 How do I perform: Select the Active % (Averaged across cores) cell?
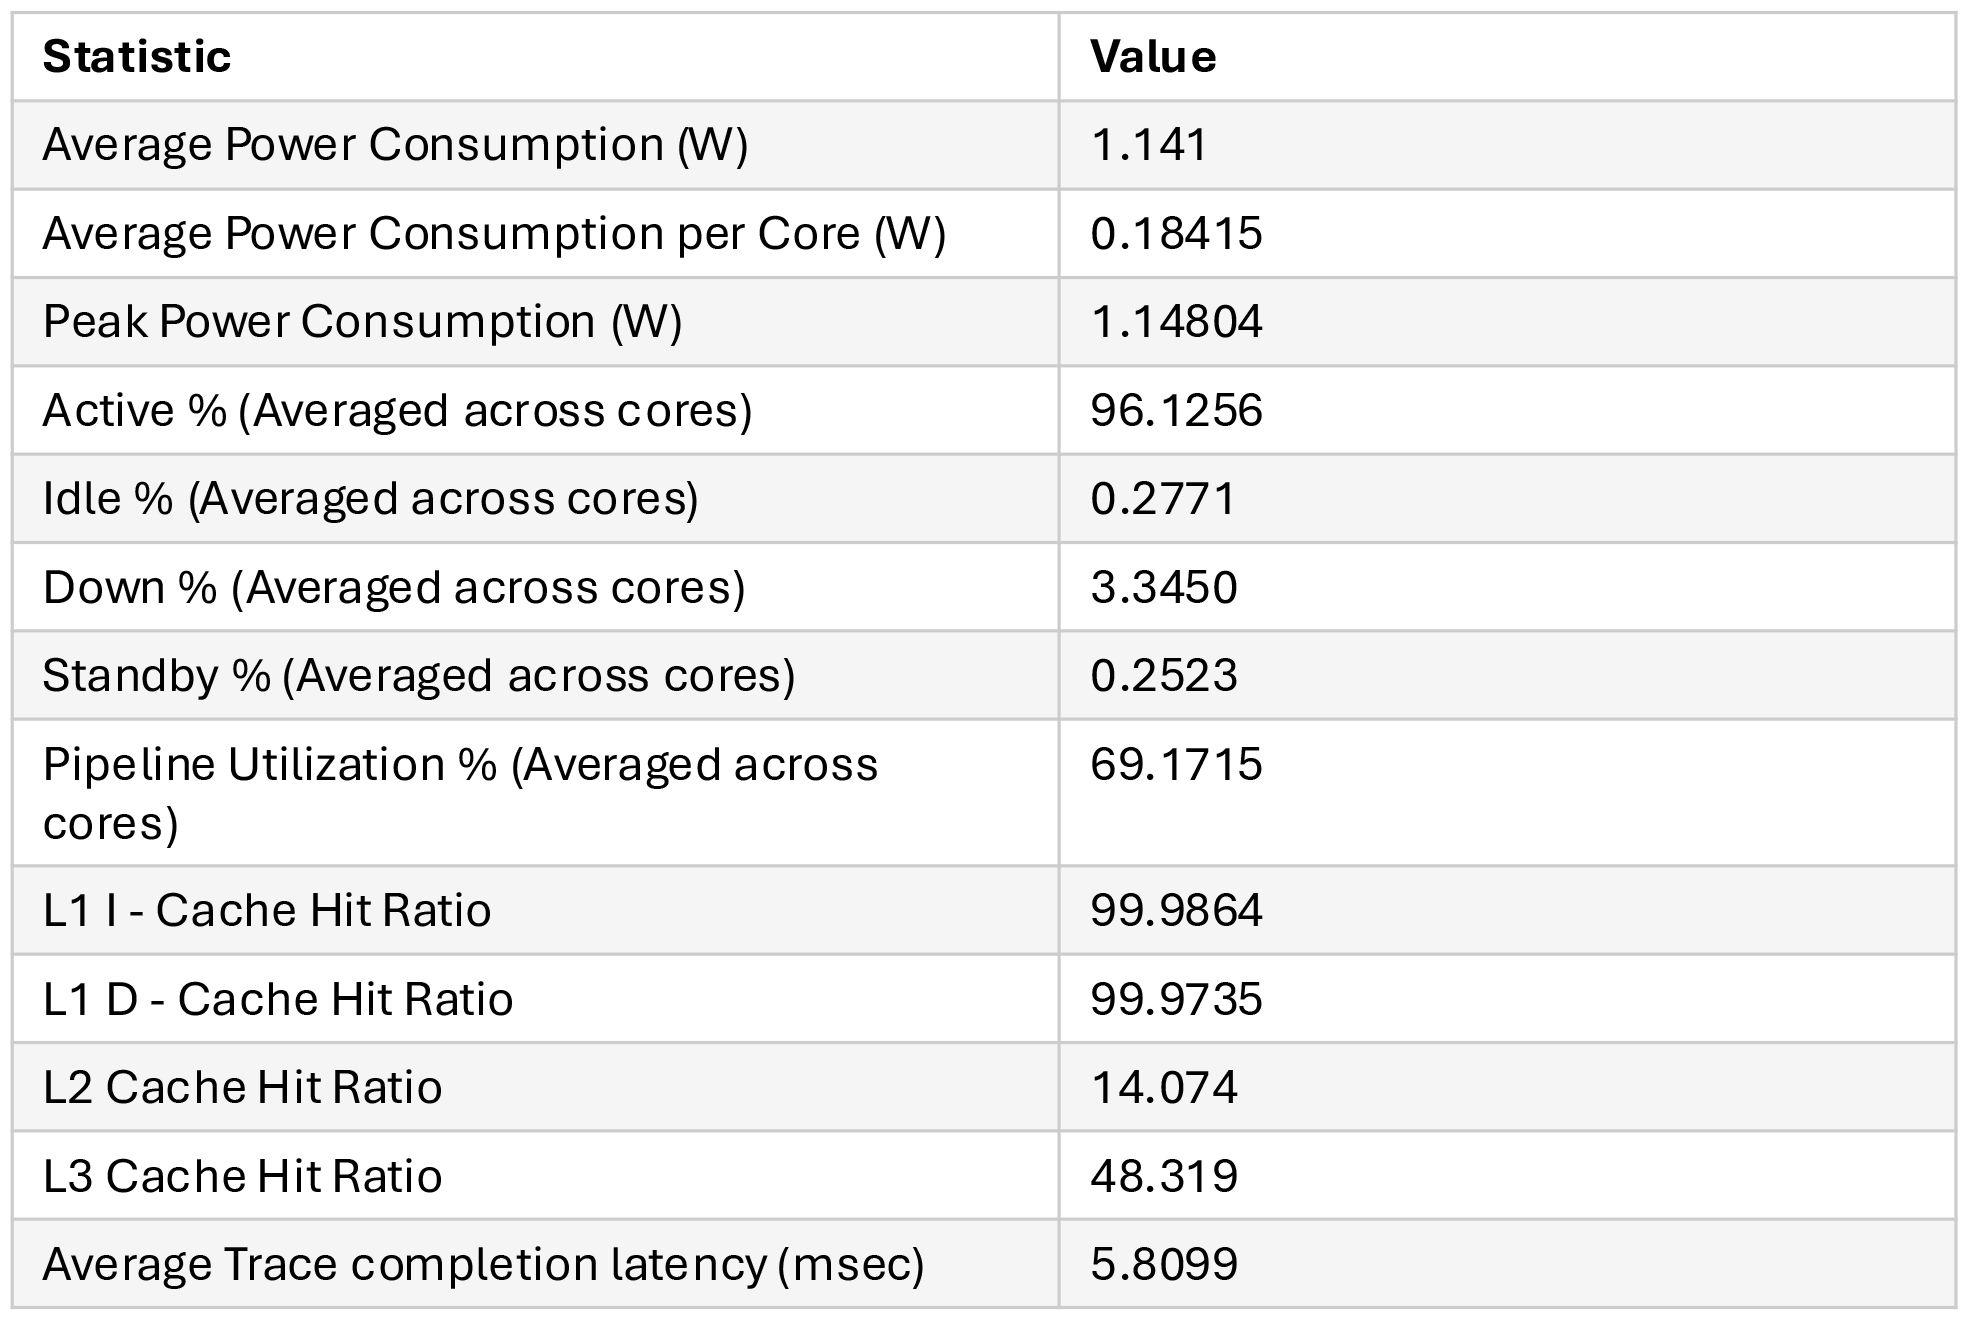[x=397, y=411]
